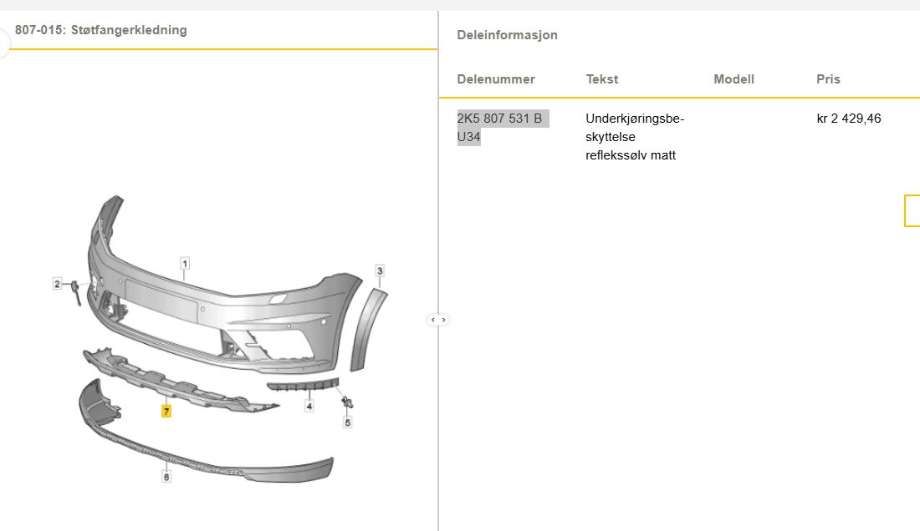920x531 pixels.
Task: Click part number 2K5 807 531 B U34
Action: pyautogui.click(x=503, y=127)
